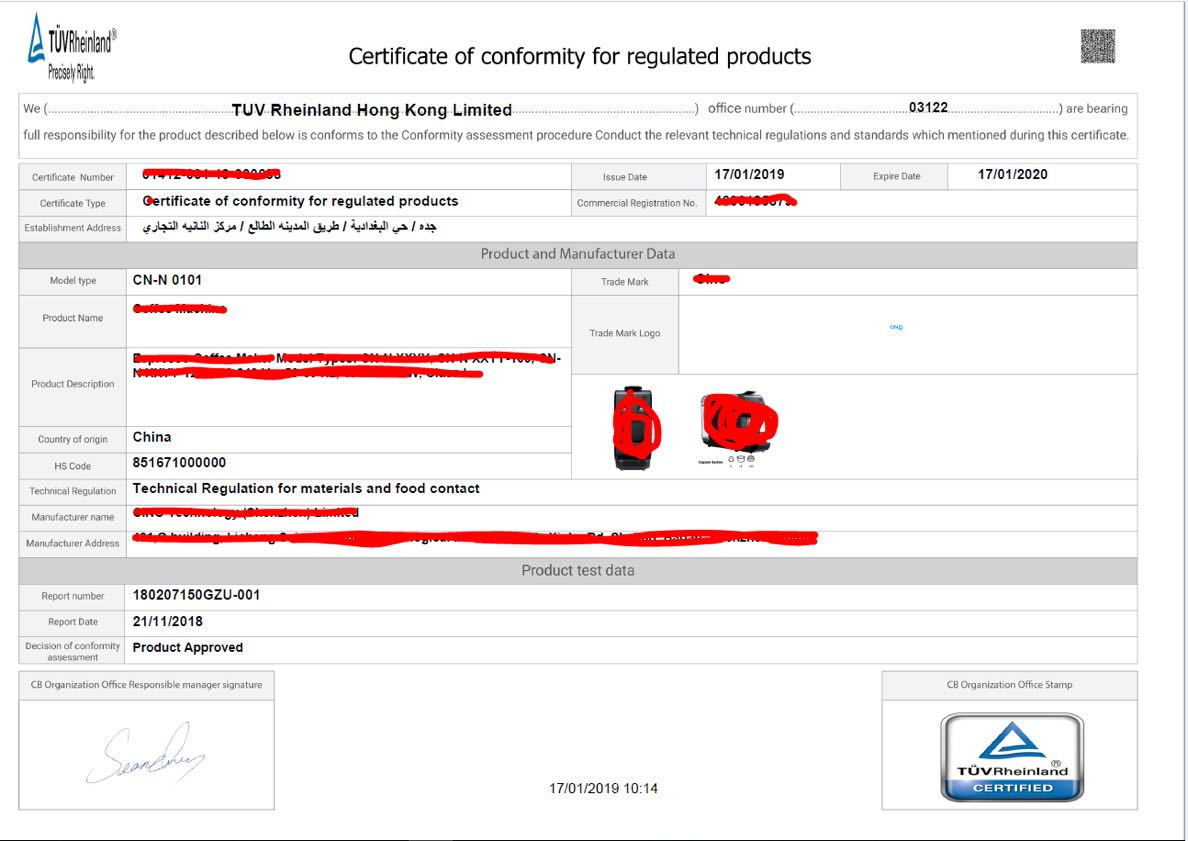Click the 'Product test data' section header

coord(578,571)
